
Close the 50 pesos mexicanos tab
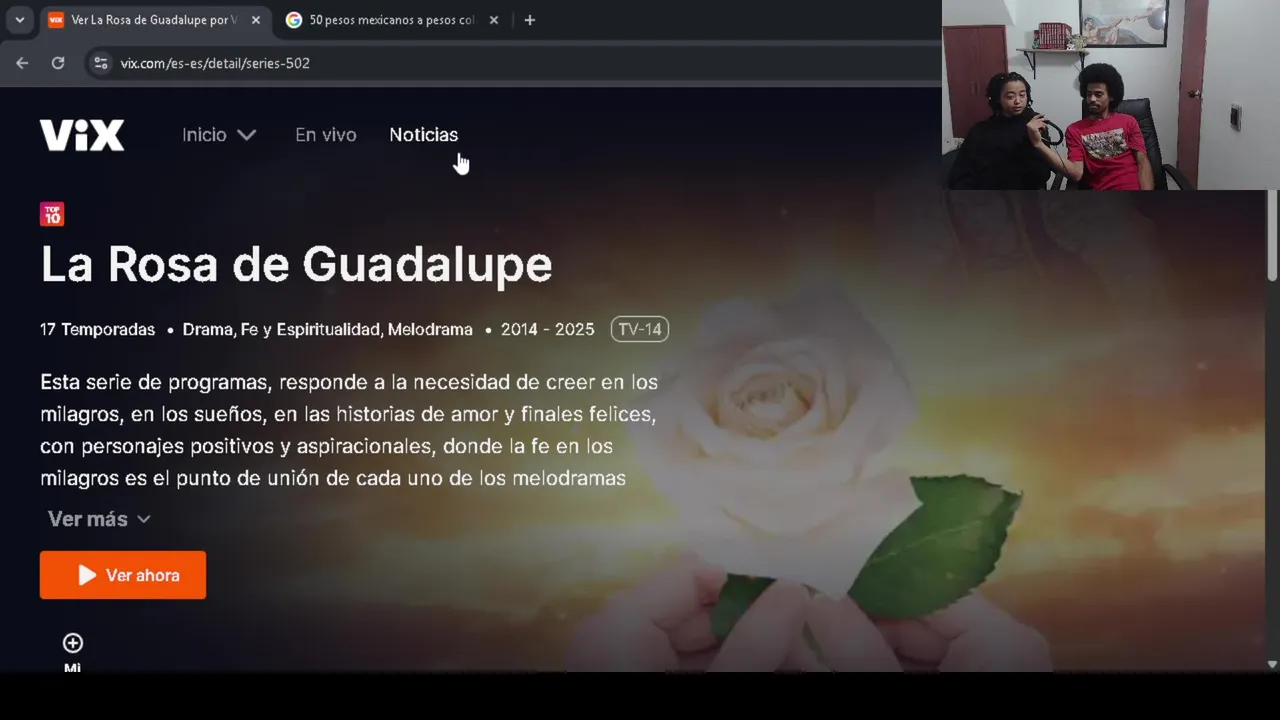pos(494,20)
